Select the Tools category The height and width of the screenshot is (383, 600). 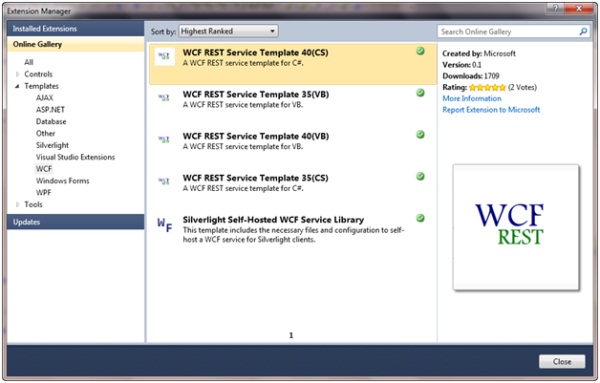click(33, 204)
